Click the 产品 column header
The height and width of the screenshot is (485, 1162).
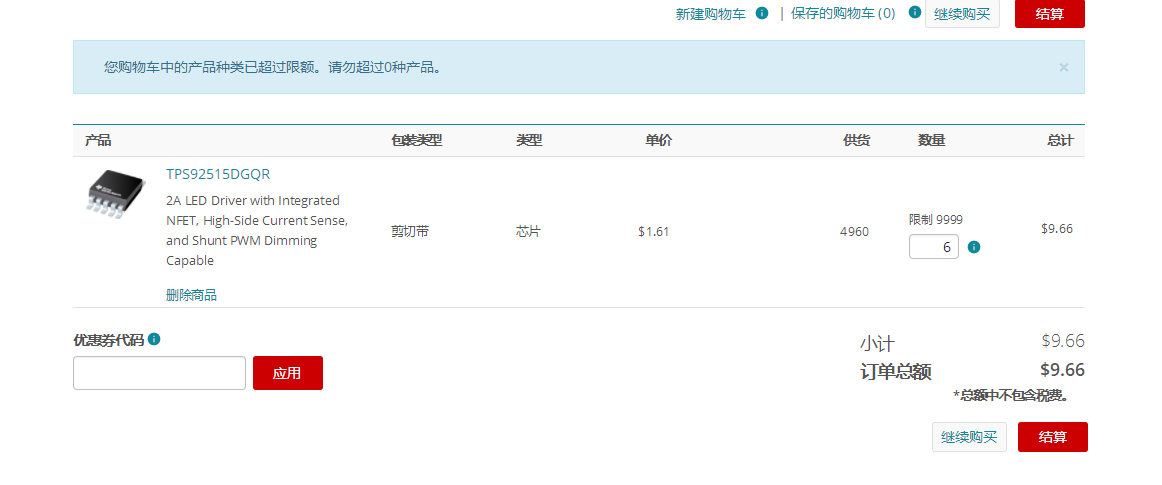pyautogui.click(x=98, y=140)
